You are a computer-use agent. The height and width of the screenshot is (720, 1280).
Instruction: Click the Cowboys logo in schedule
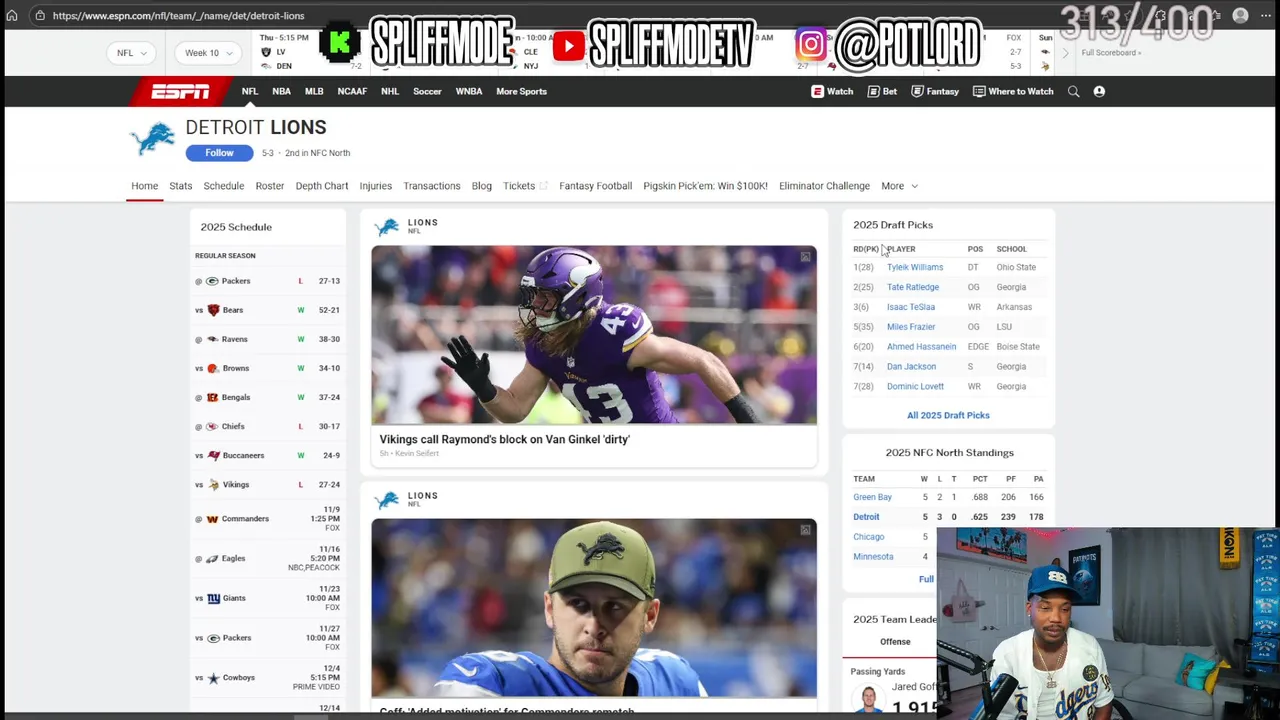[212, 678]
